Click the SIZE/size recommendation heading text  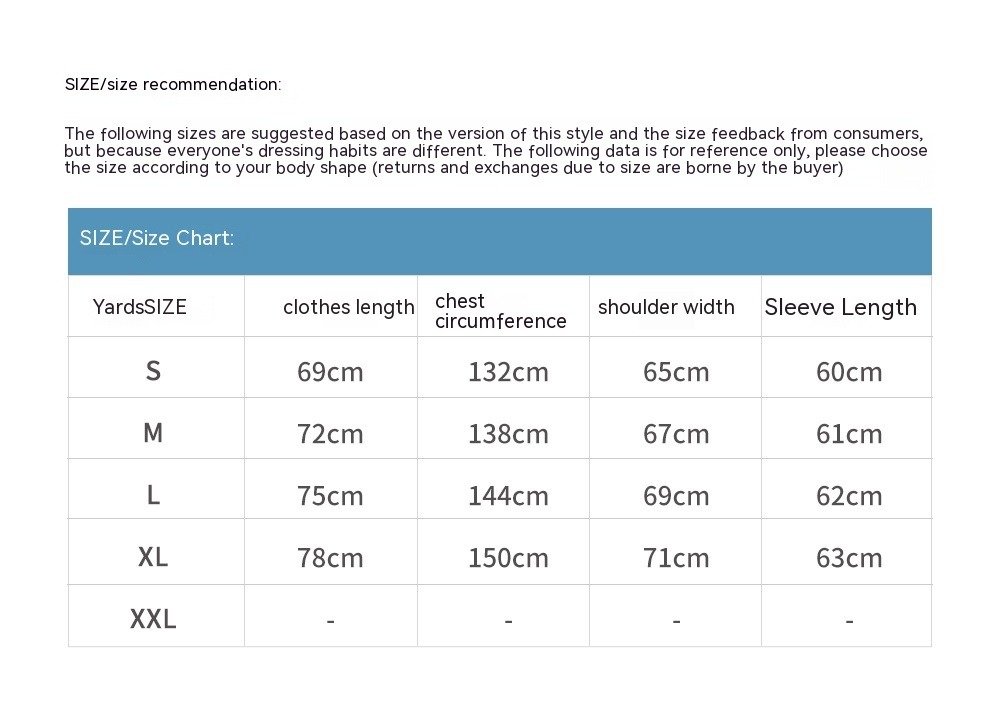(173, 84)
